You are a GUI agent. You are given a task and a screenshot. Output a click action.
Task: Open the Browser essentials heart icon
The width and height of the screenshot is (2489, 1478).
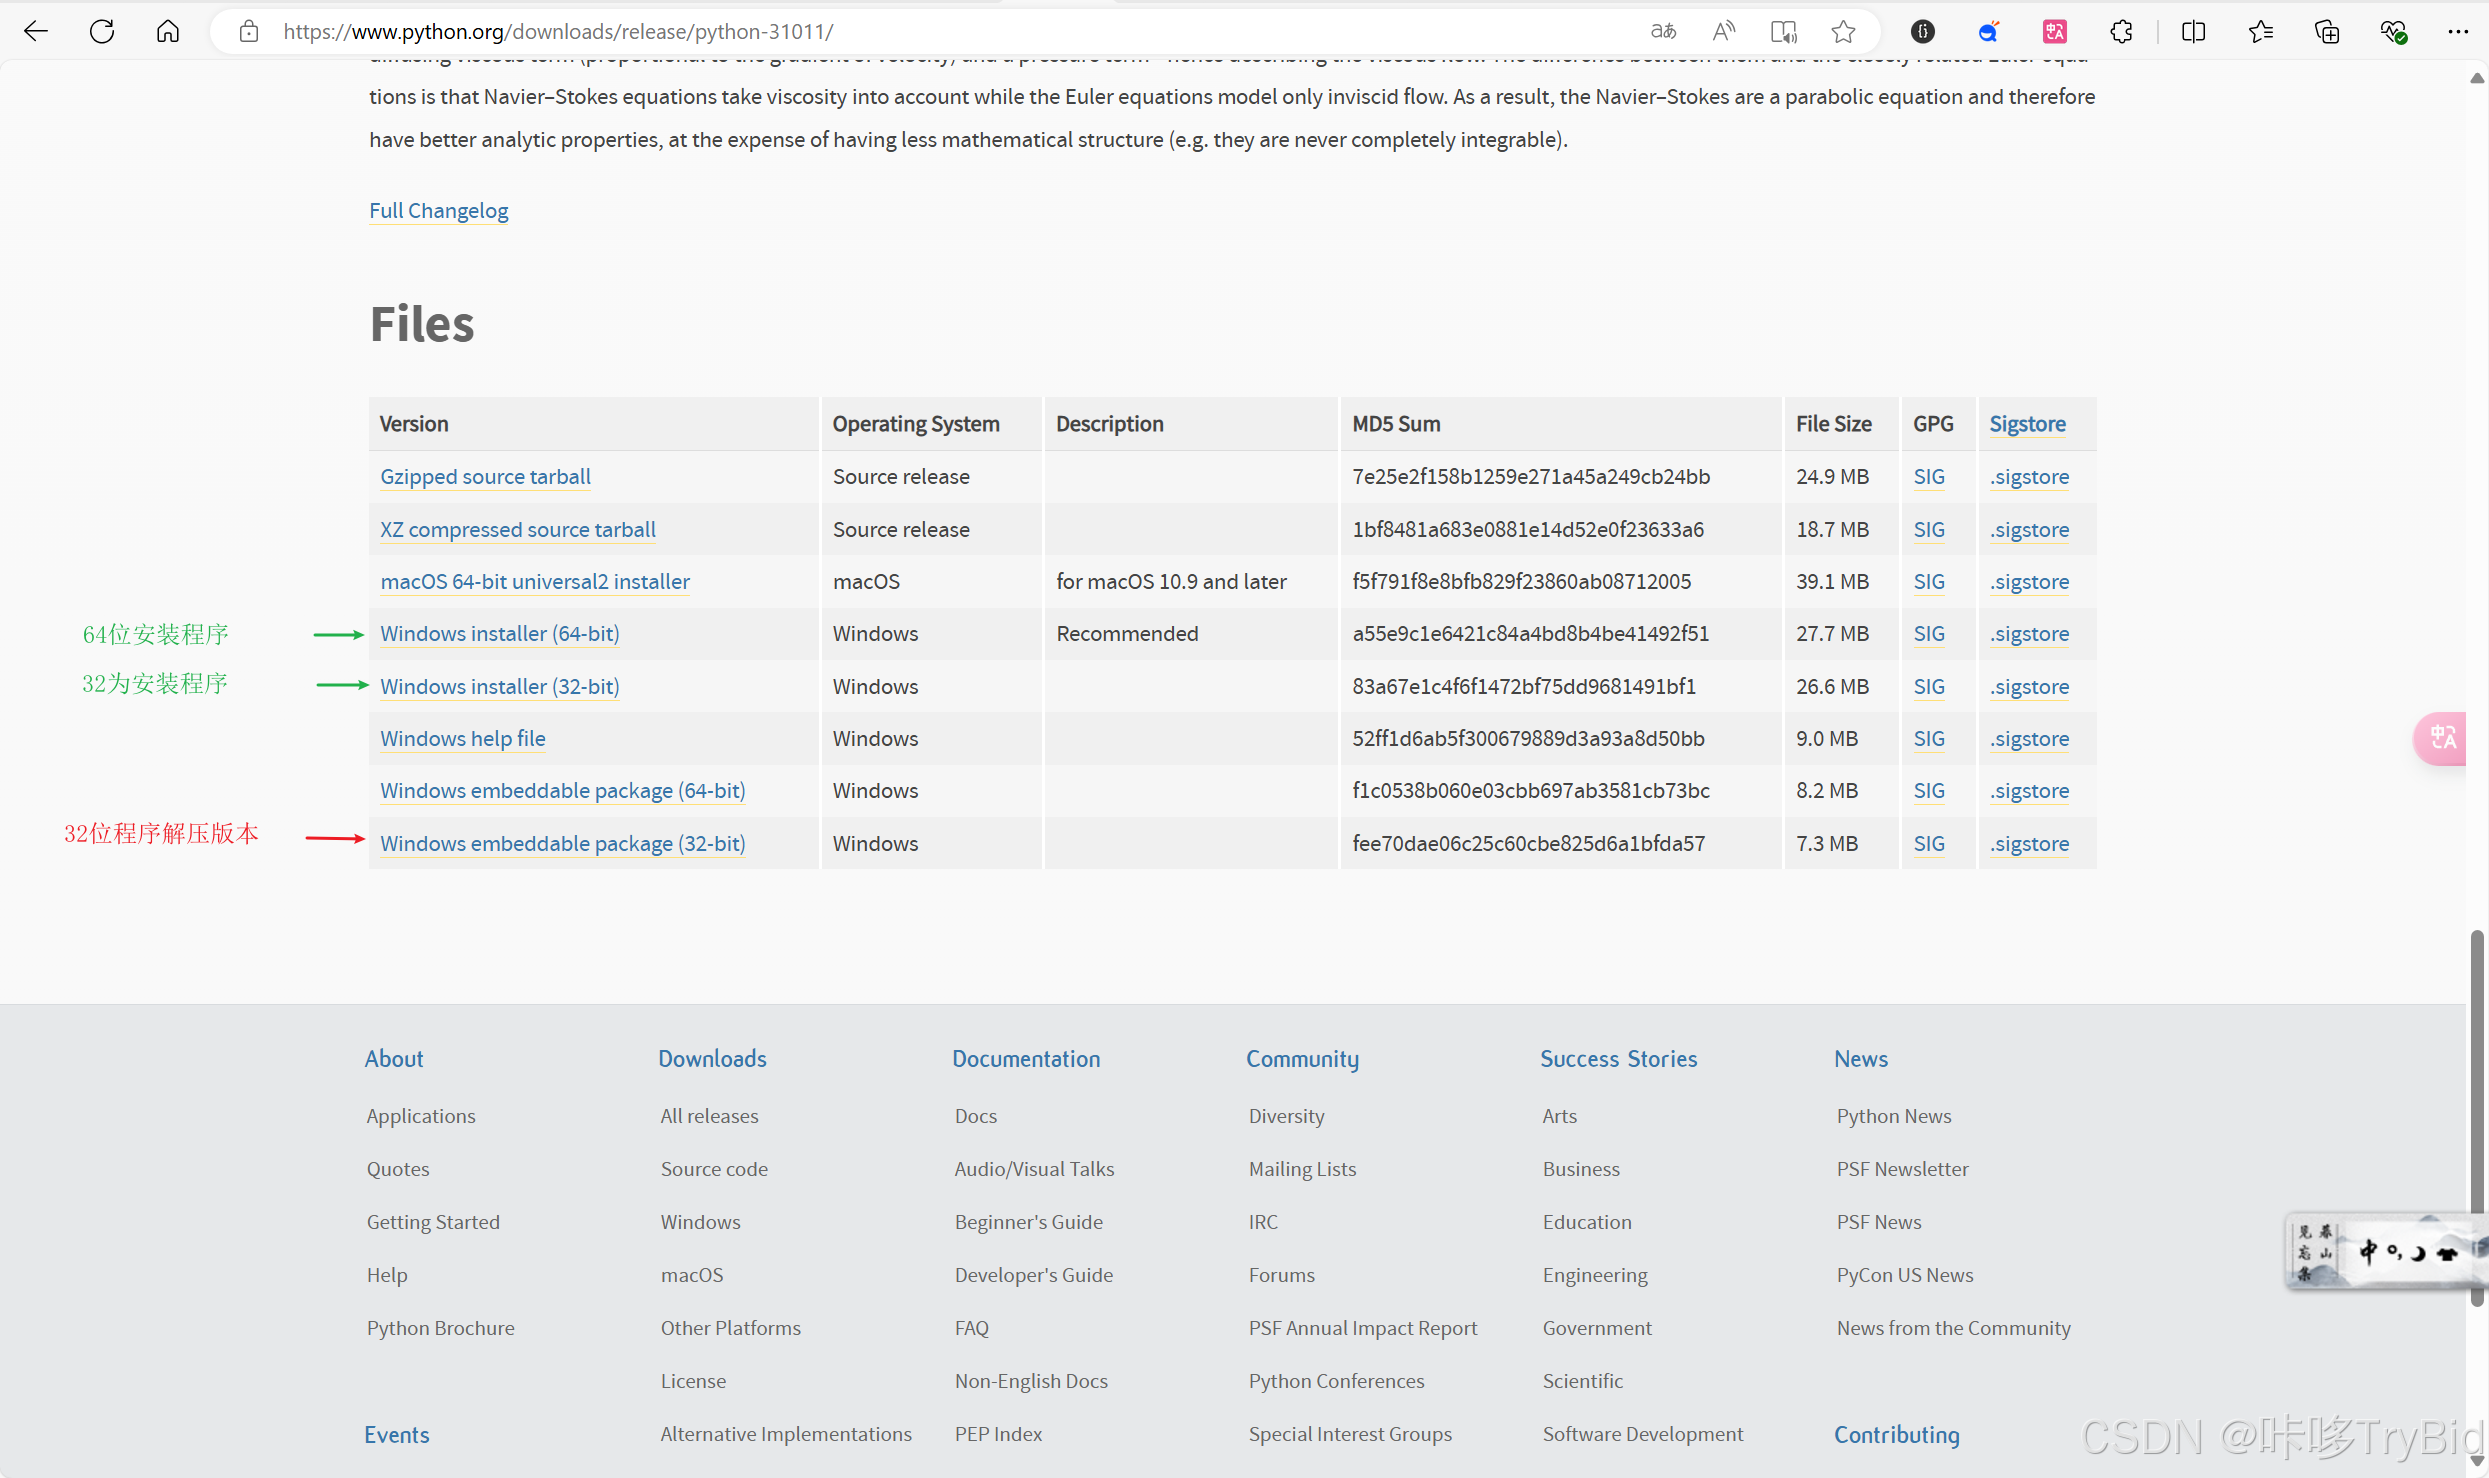[x=2393, y=31]
